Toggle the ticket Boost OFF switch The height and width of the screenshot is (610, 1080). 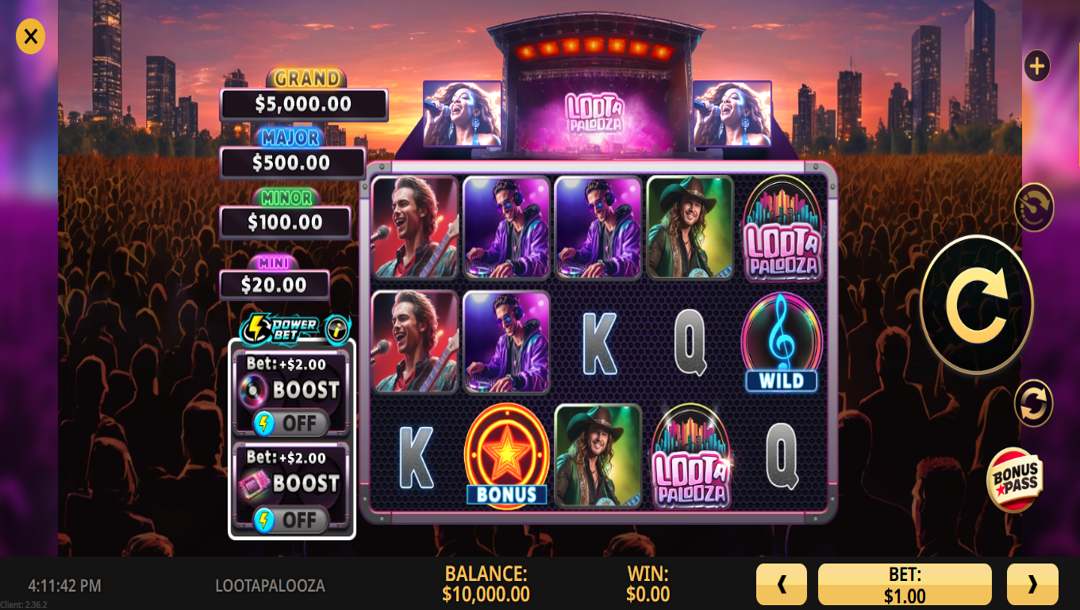[x=290, y=520]
